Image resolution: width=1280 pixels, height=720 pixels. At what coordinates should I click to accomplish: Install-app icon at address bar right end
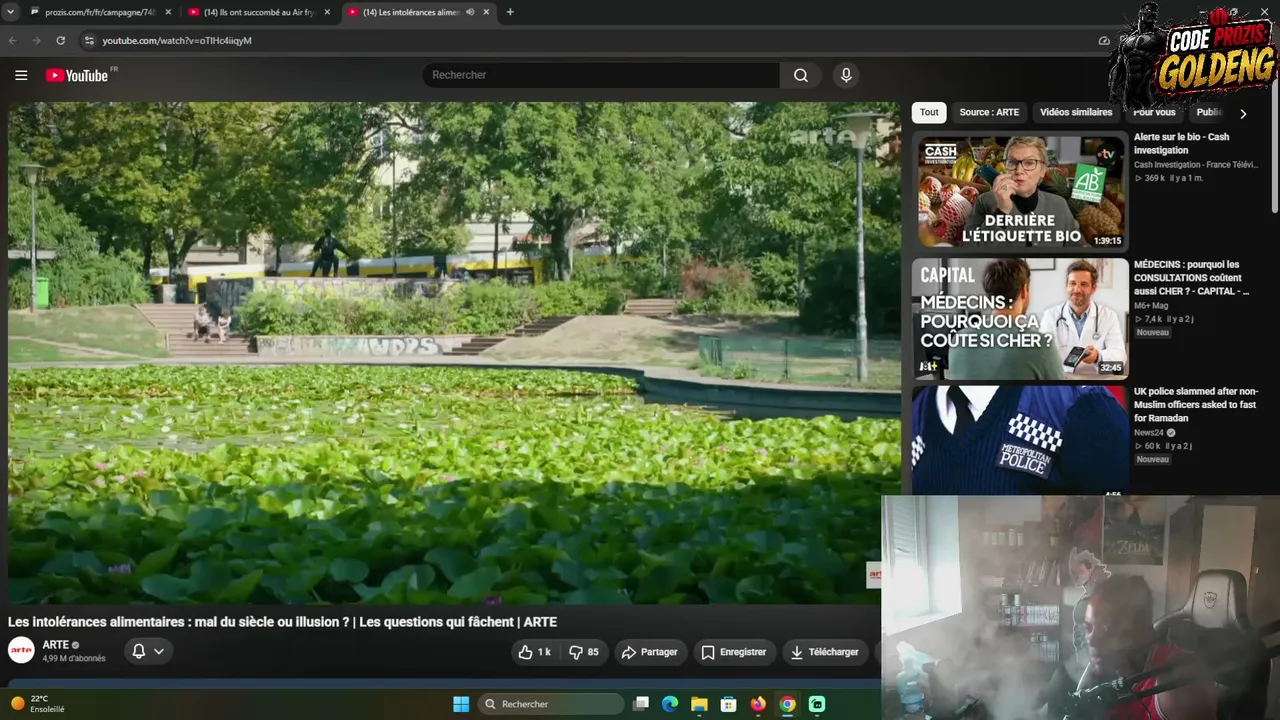1104,41
